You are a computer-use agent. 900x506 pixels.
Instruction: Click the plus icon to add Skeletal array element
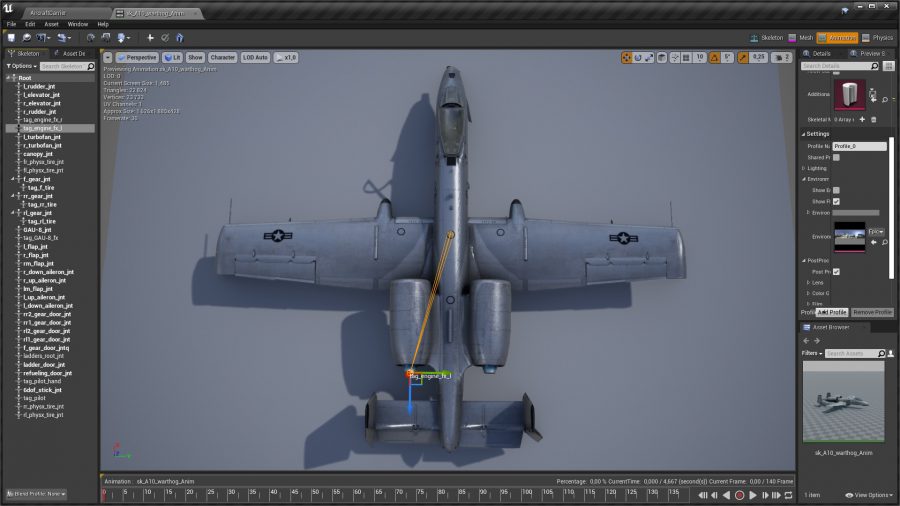(x=862, y=119)
